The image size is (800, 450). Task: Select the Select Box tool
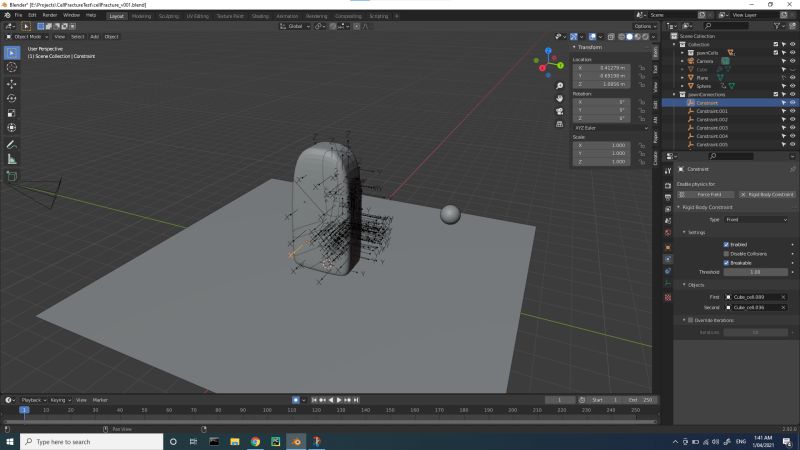point(12,53)
